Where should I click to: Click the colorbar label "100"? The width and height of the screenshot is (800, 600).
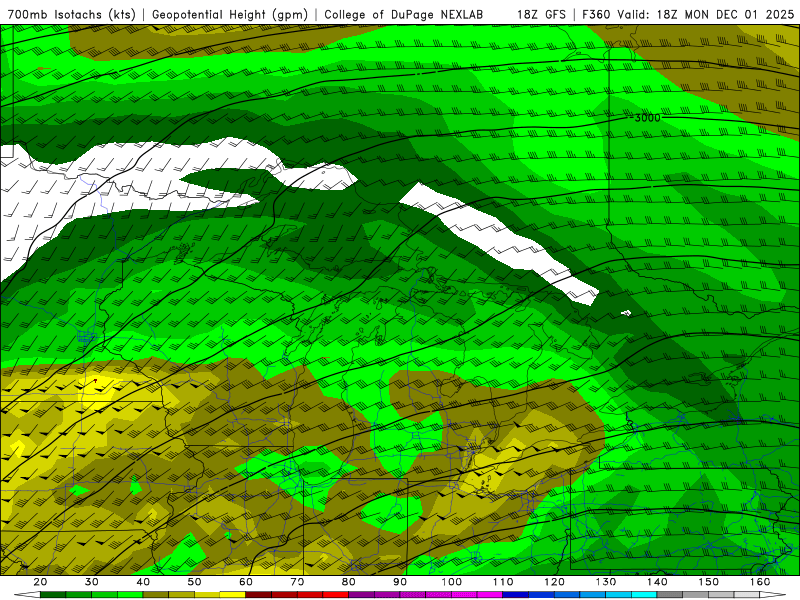coord(452,582)
